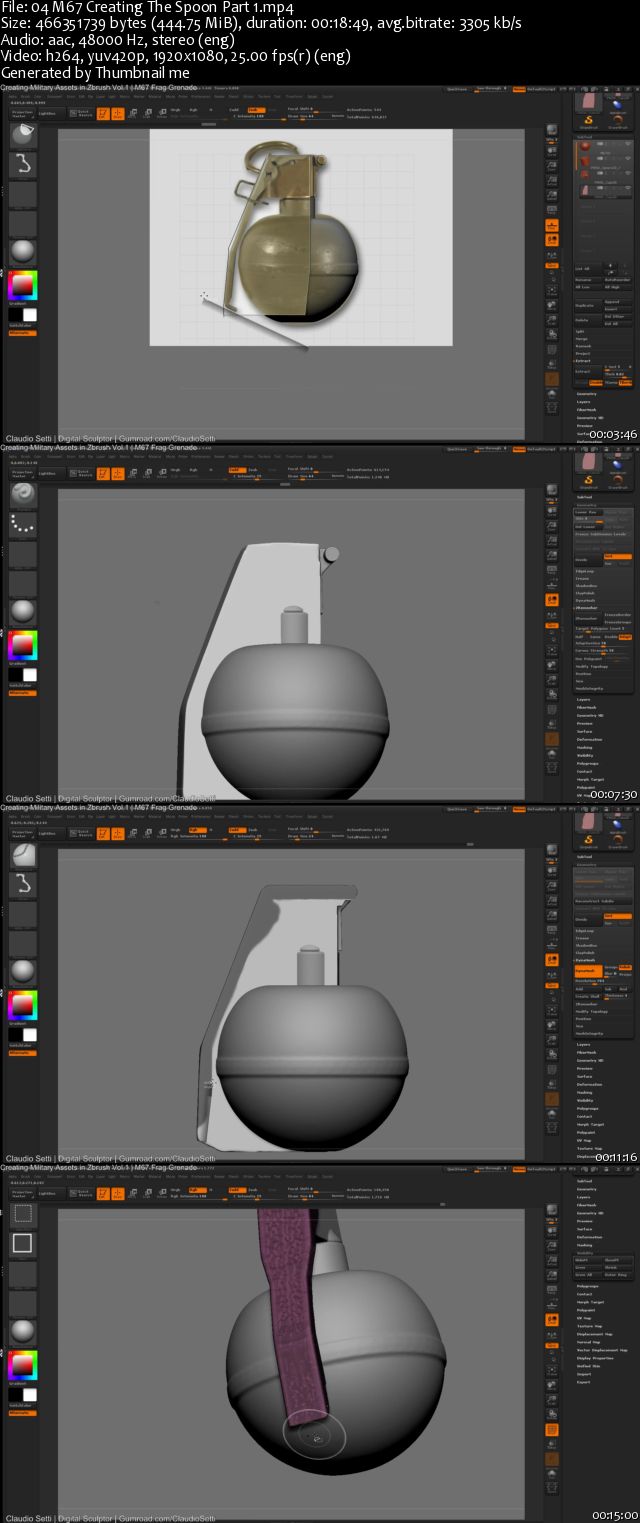Open the Zscript menu in 00:03:46 frame
Screen dimensions: 640x1523
(x=327, y=97)
